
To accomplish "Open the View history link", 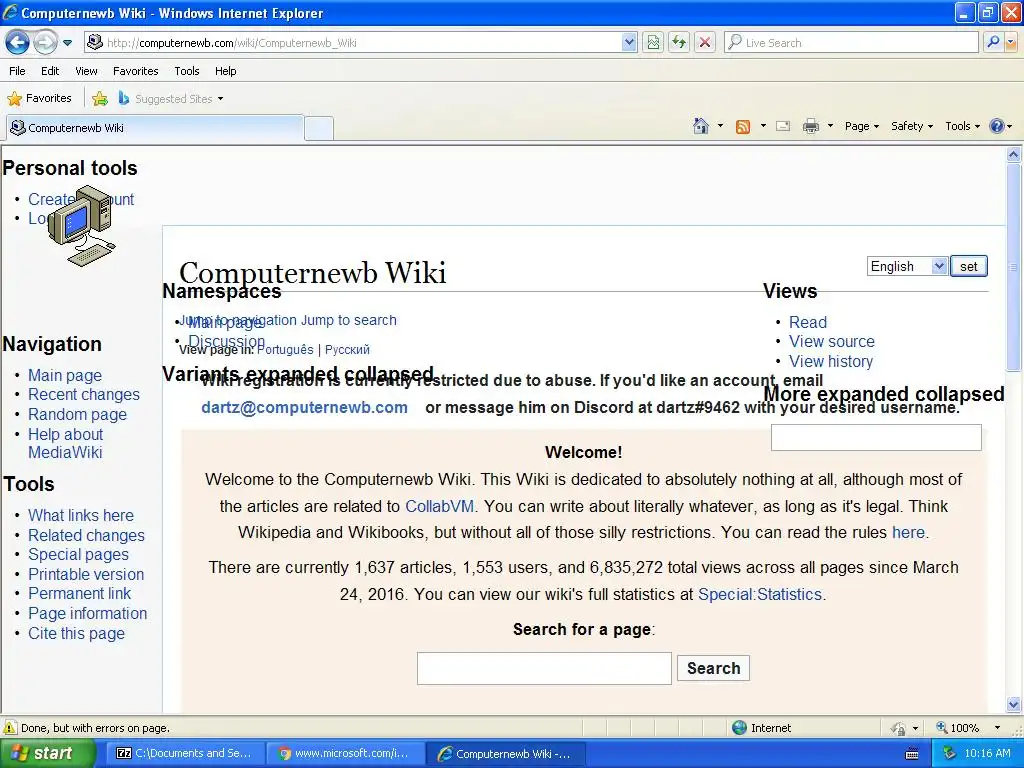I will (831, 361).
